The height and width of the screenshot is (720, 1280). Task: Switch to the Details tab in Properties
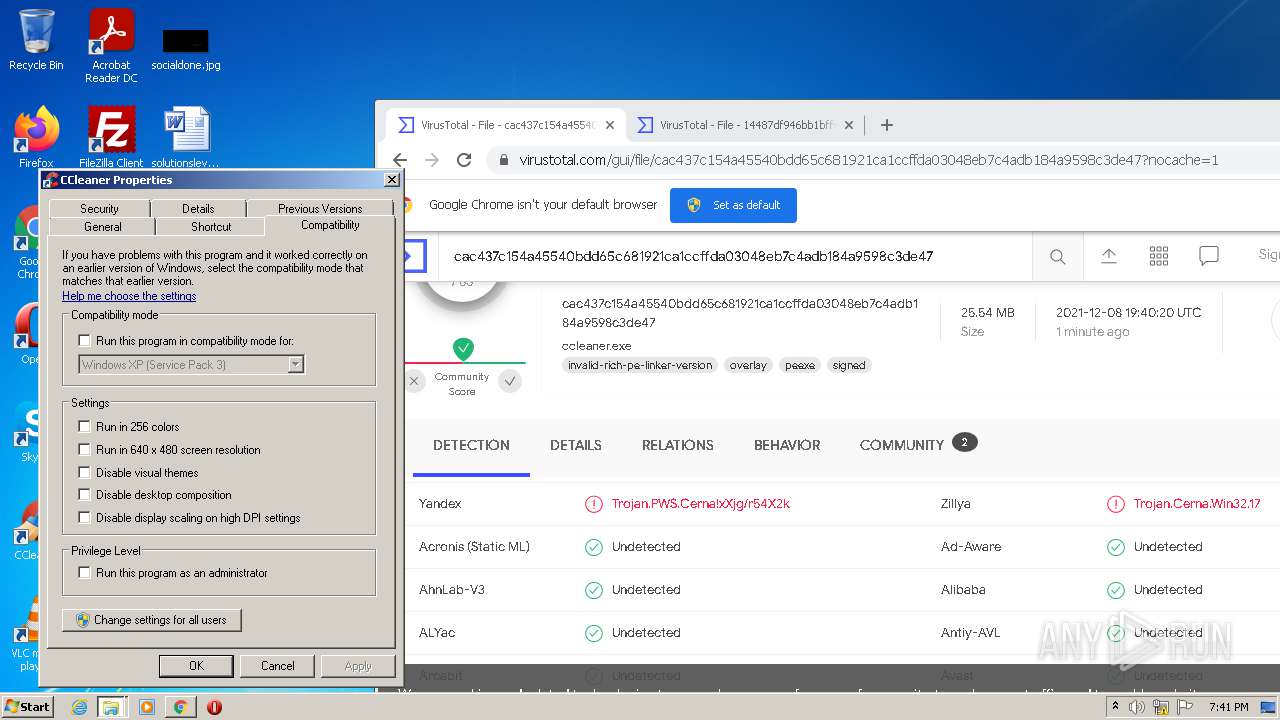[x=198, y=208]
